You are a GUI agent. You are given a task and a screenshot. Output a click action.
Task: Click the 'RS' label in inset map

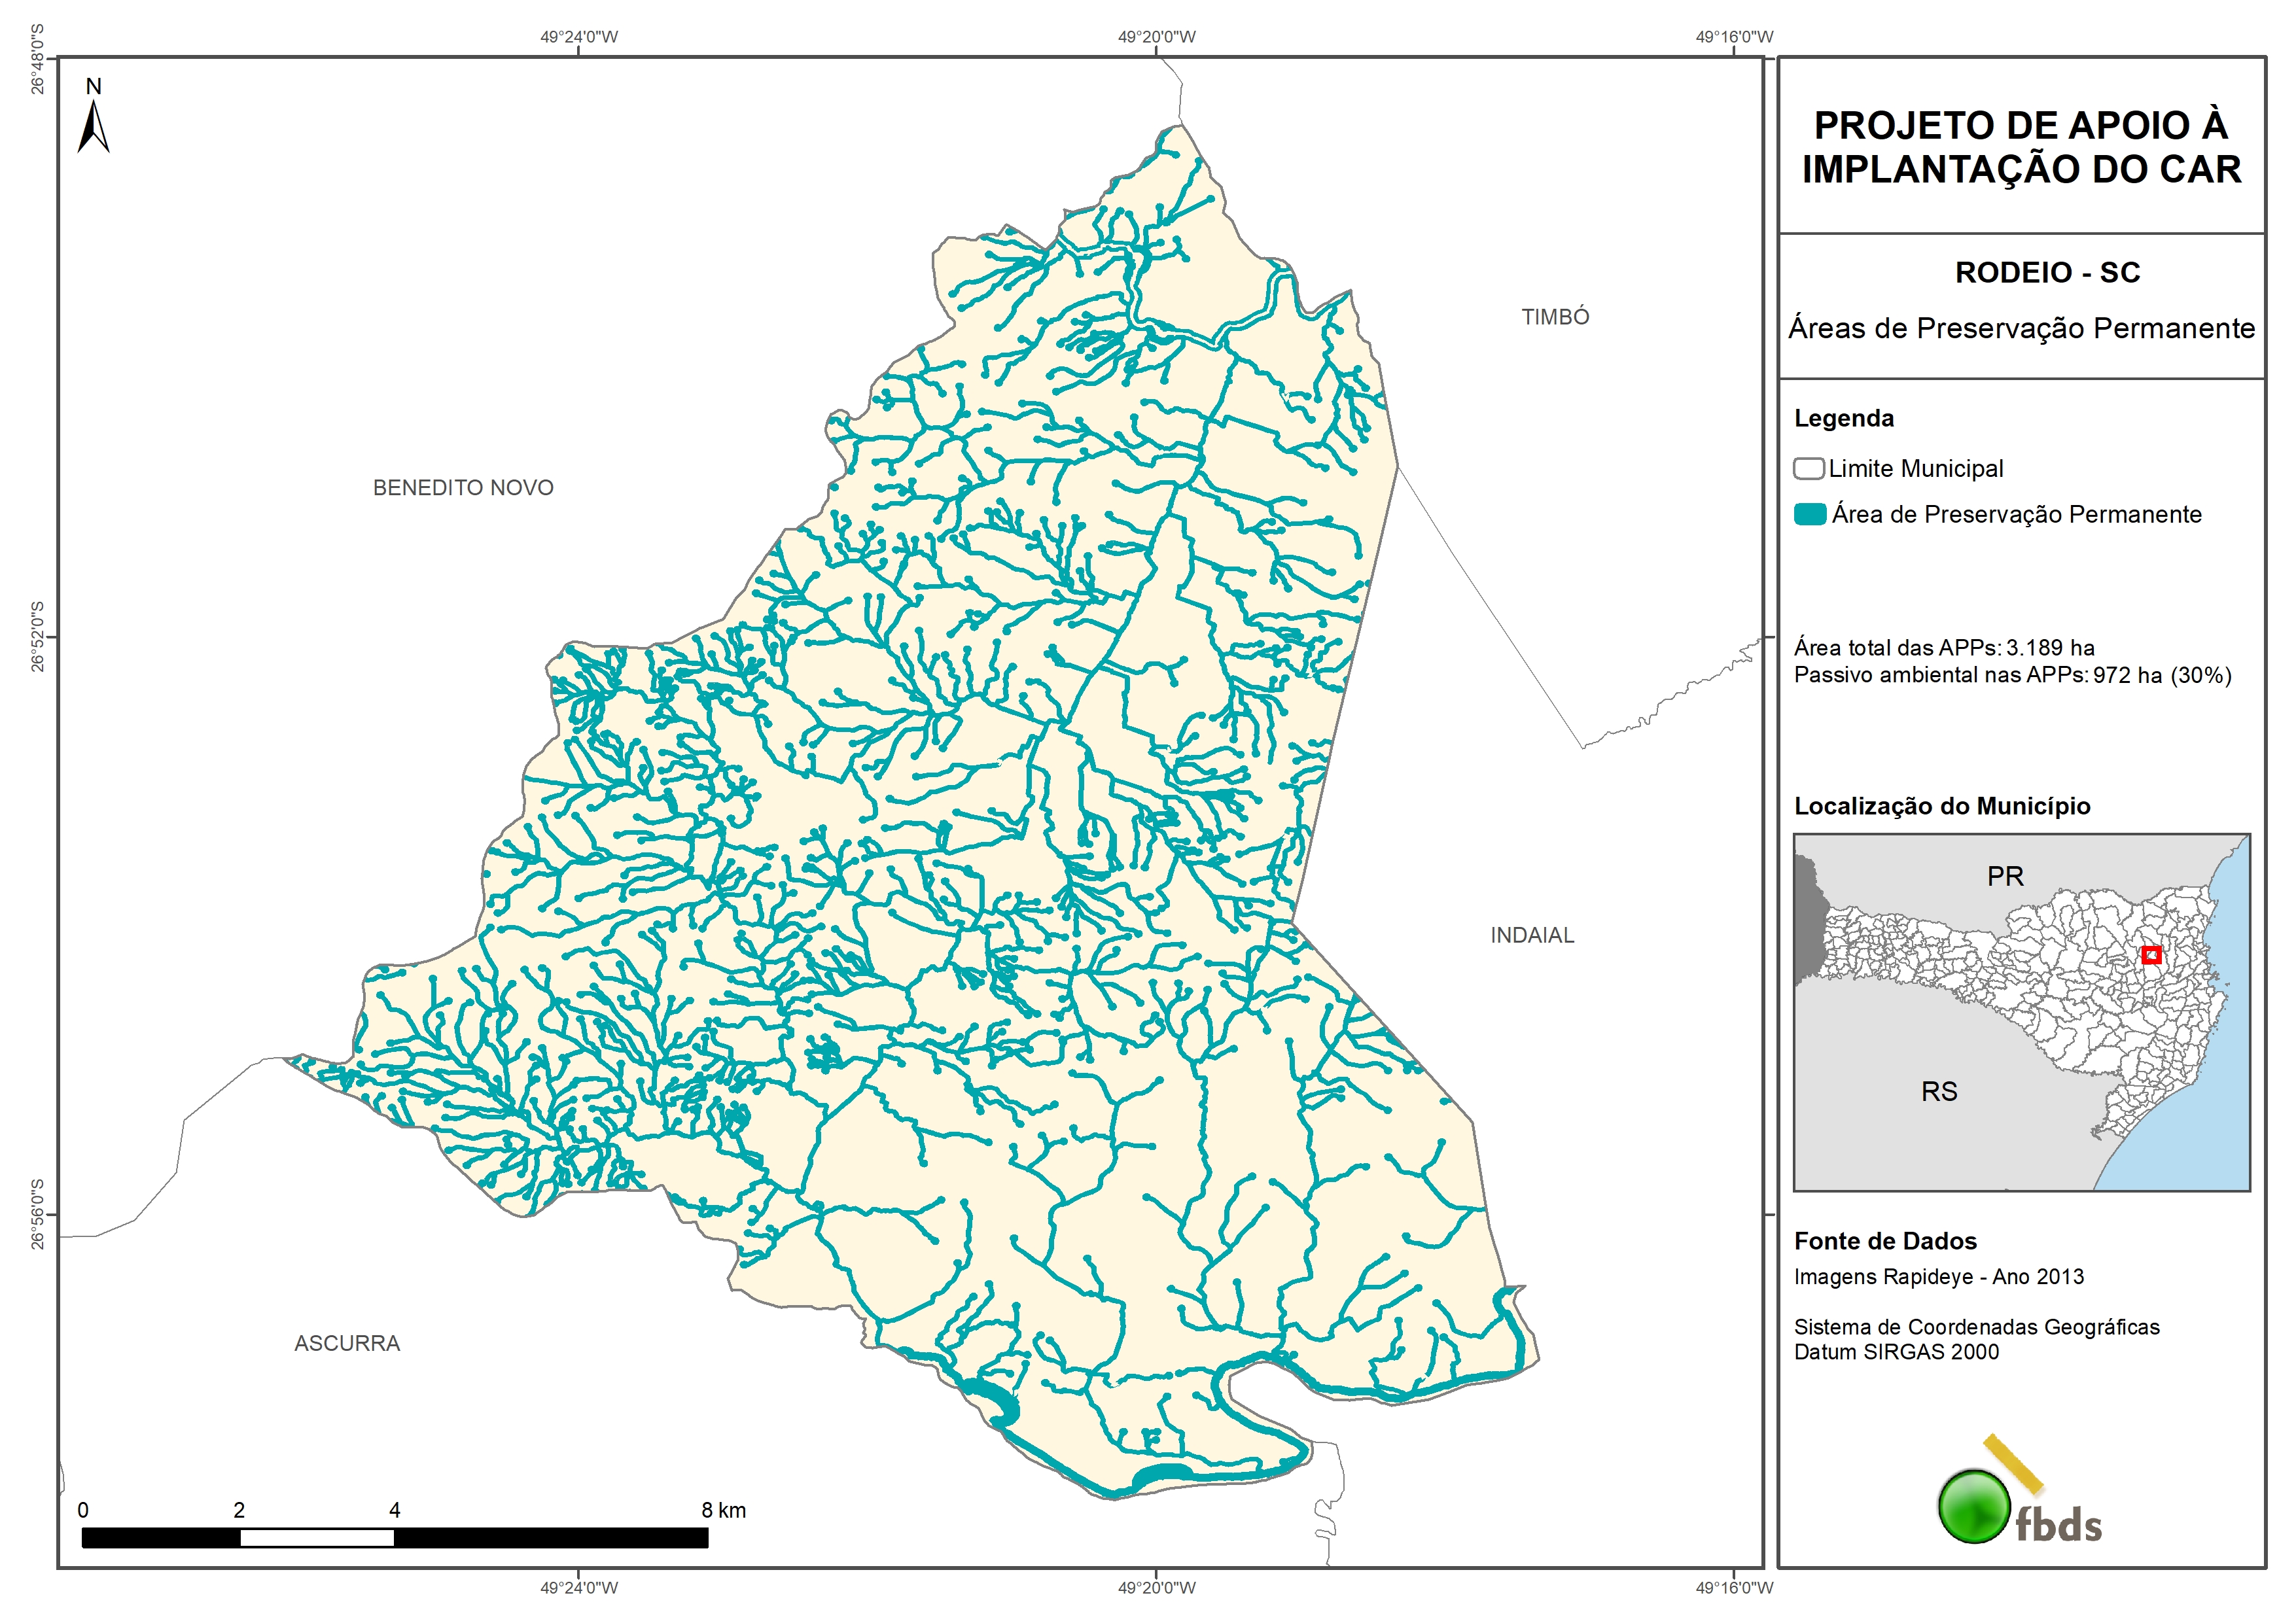(1939, 1091)
